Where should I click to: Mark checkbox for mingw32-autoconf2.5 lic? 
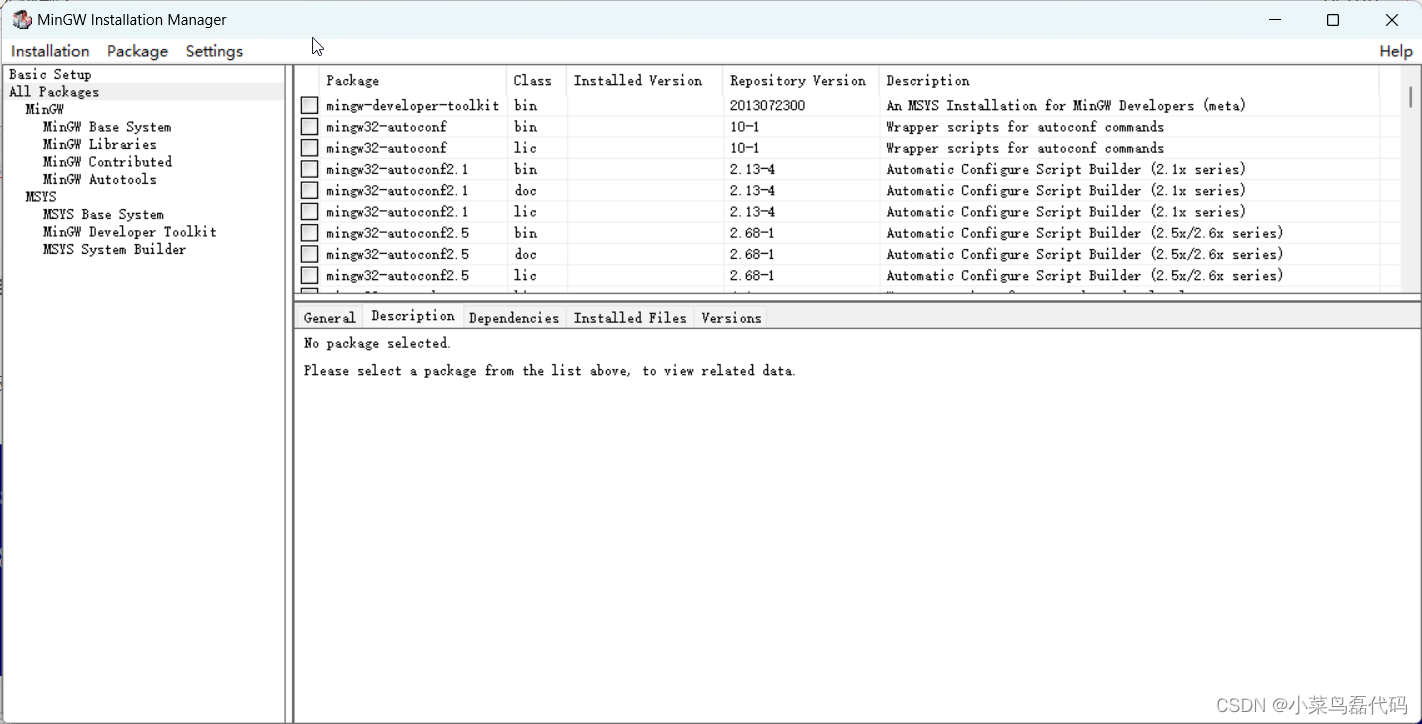pyautogui.click(x=309, y=276)
